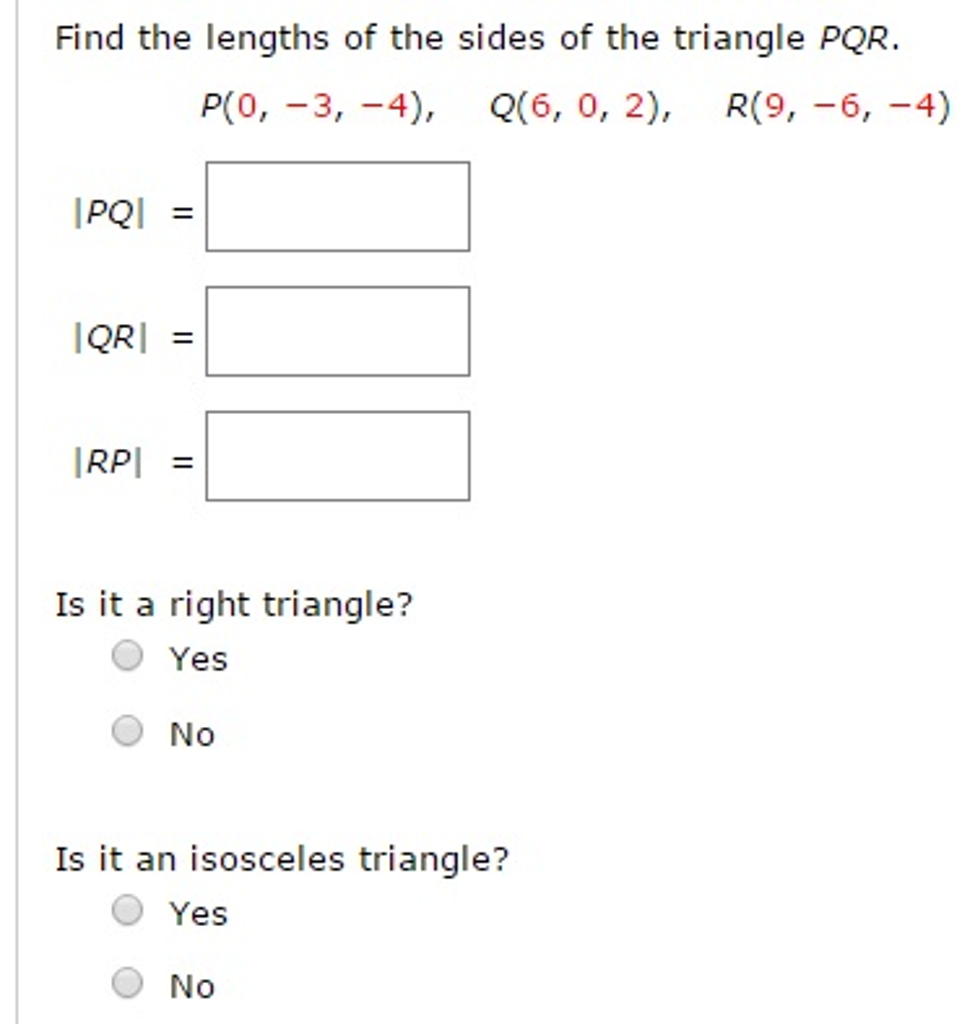This screenshot has height=1024, width=975.
Task: Select Yes for the right triangle question
Action: coord(128,655)
